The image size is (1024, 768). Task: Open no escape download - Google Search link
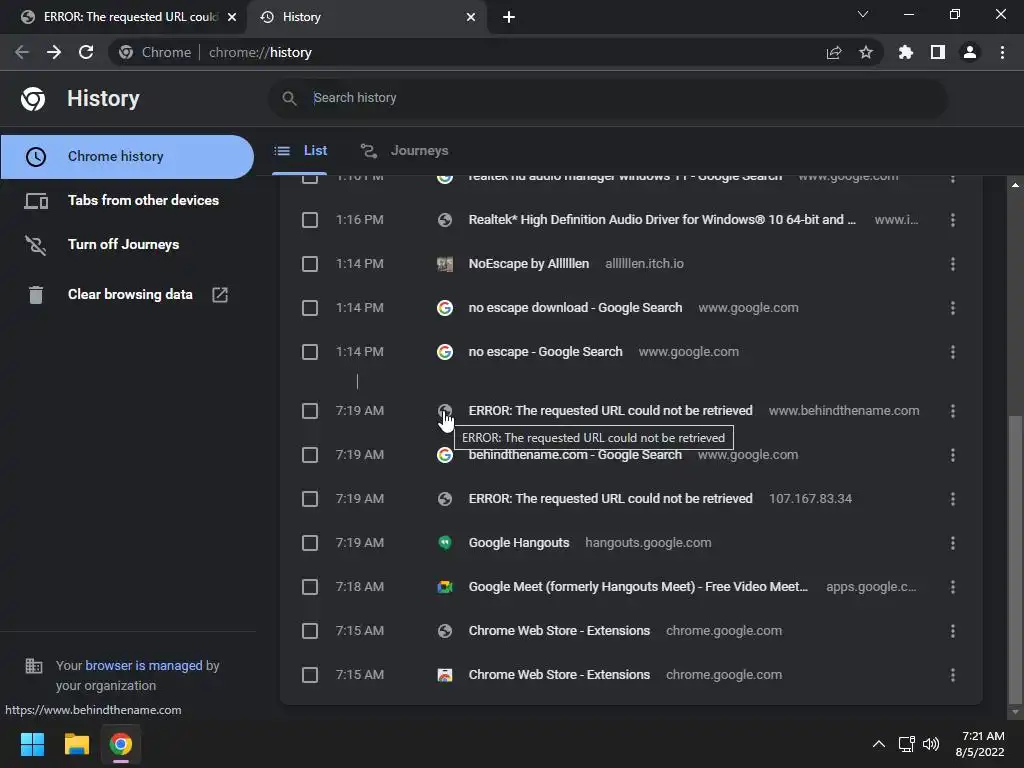[x=575, y=308]
